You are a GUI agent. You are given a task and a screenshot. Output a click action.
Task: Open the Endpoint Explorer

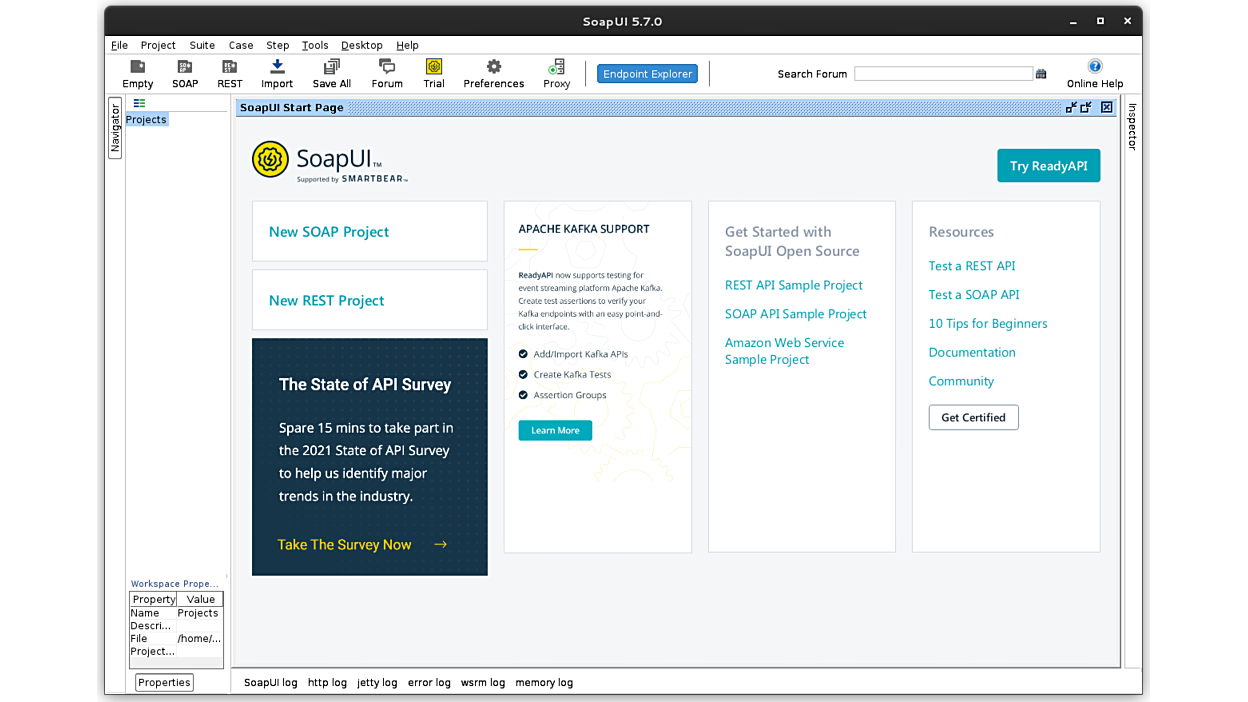click(x=647, y=73)
